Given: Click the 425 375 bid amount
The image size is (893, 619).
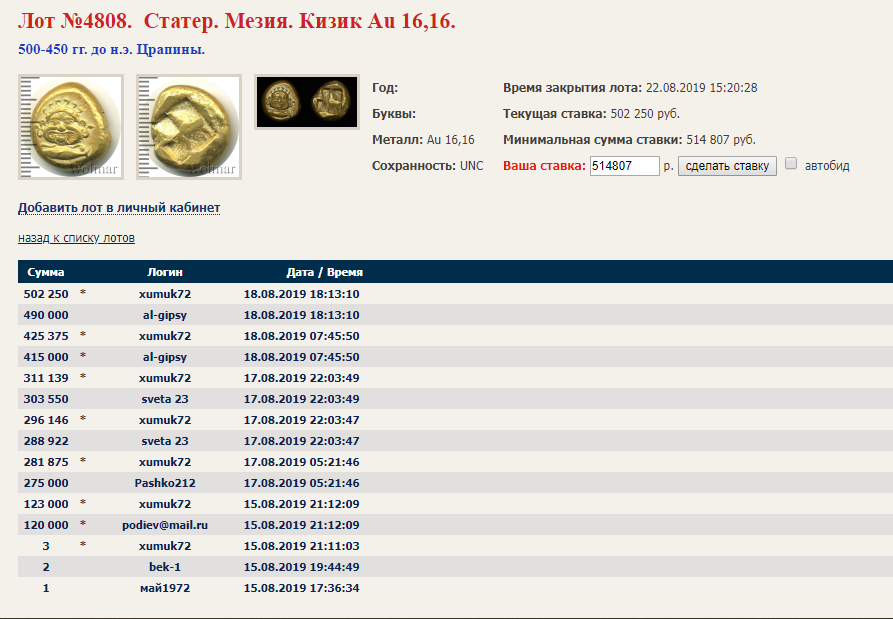Looking at the screenshot, I should tap(46, 336).
